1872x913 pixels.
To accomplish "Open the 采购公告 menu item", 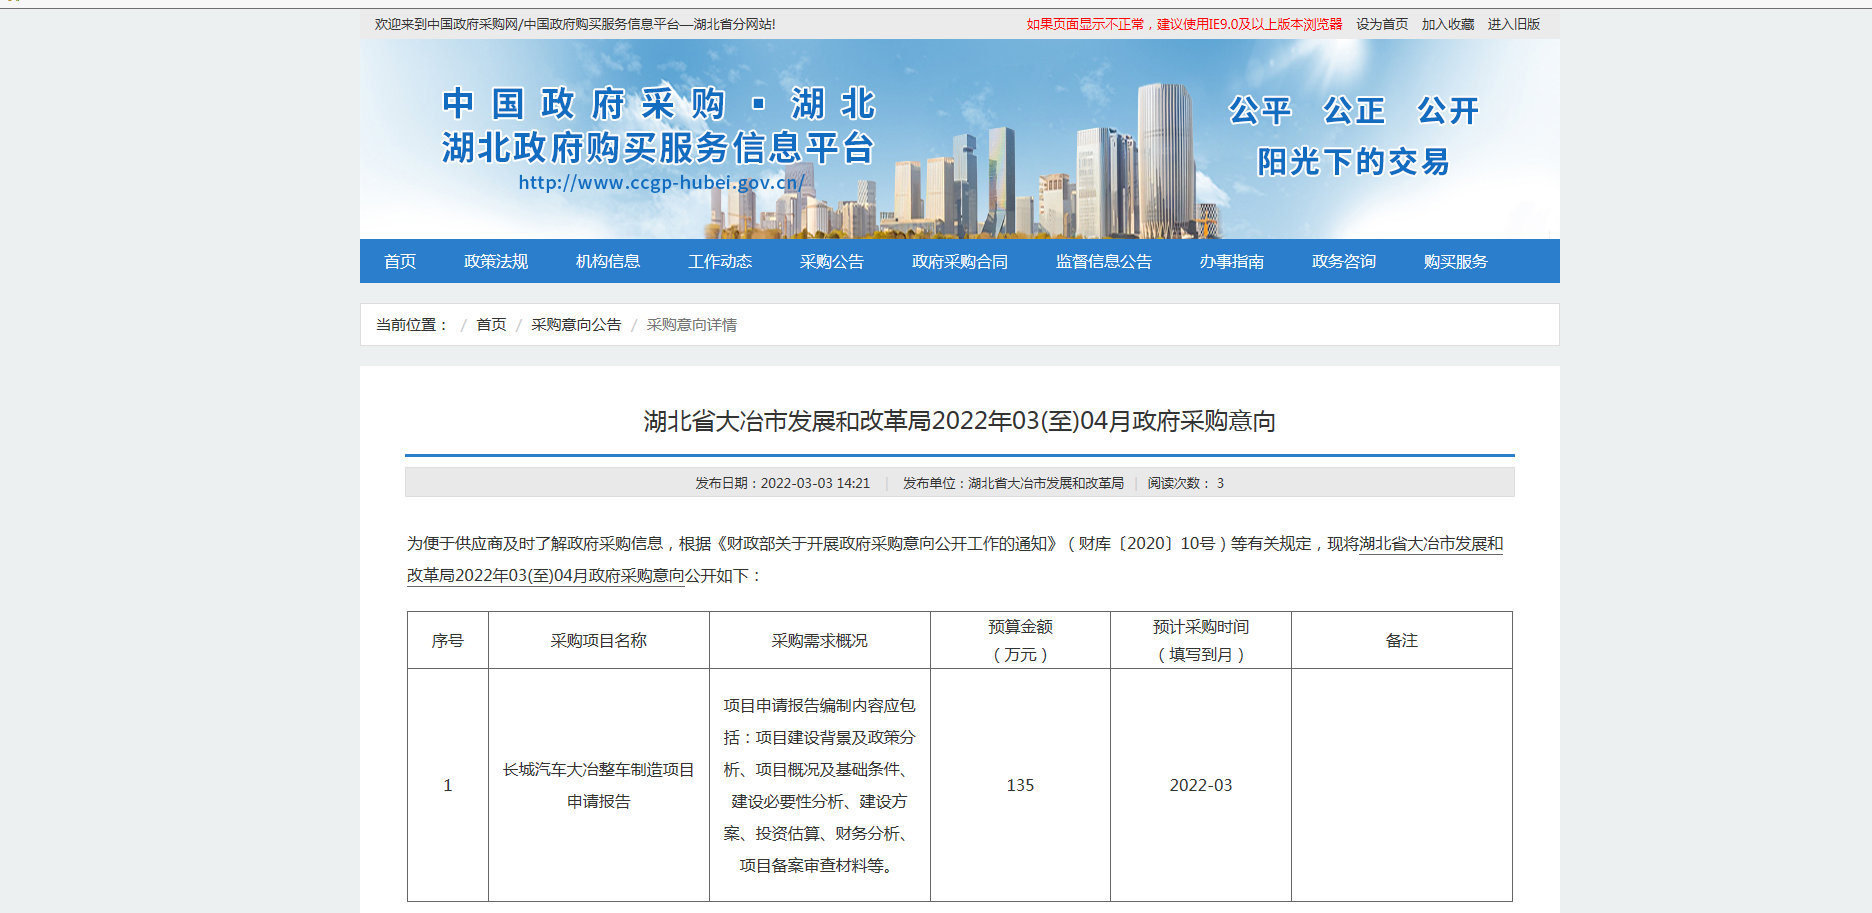I will click(x=832, y=261).
